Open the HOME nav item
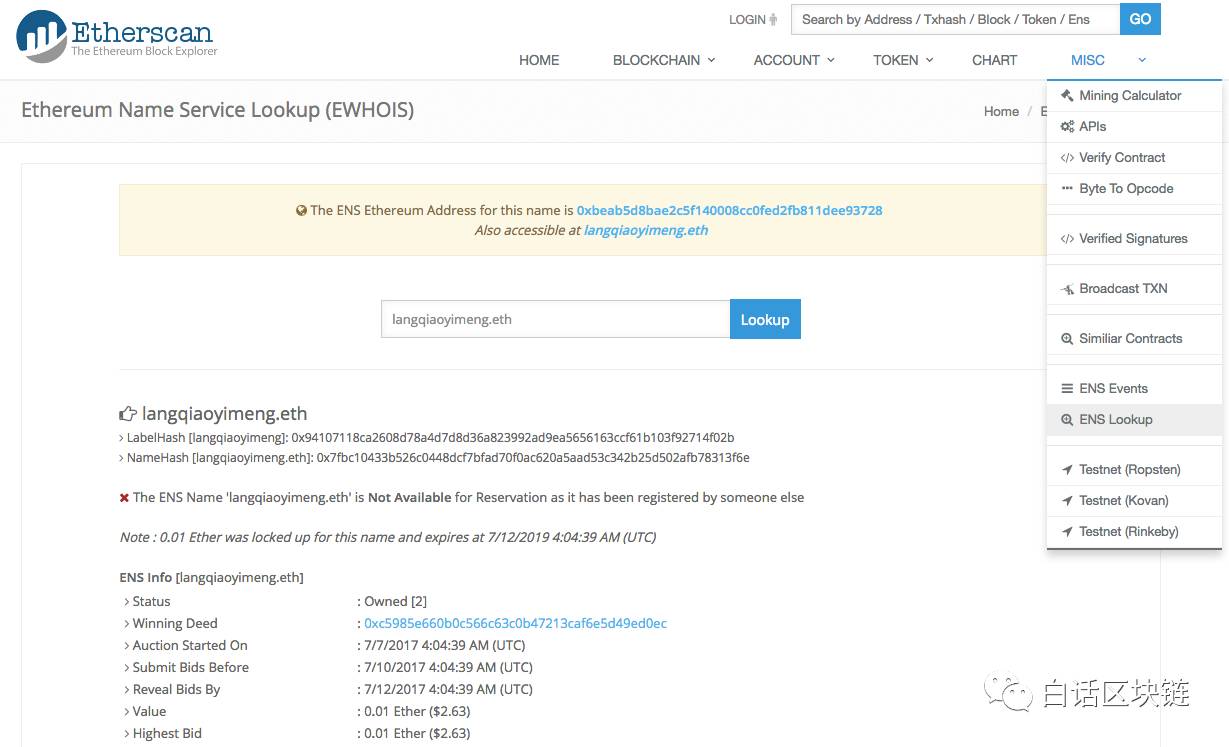Image resolution: width=1229 pixels, height=747 pixels. (x=539, y=60)
